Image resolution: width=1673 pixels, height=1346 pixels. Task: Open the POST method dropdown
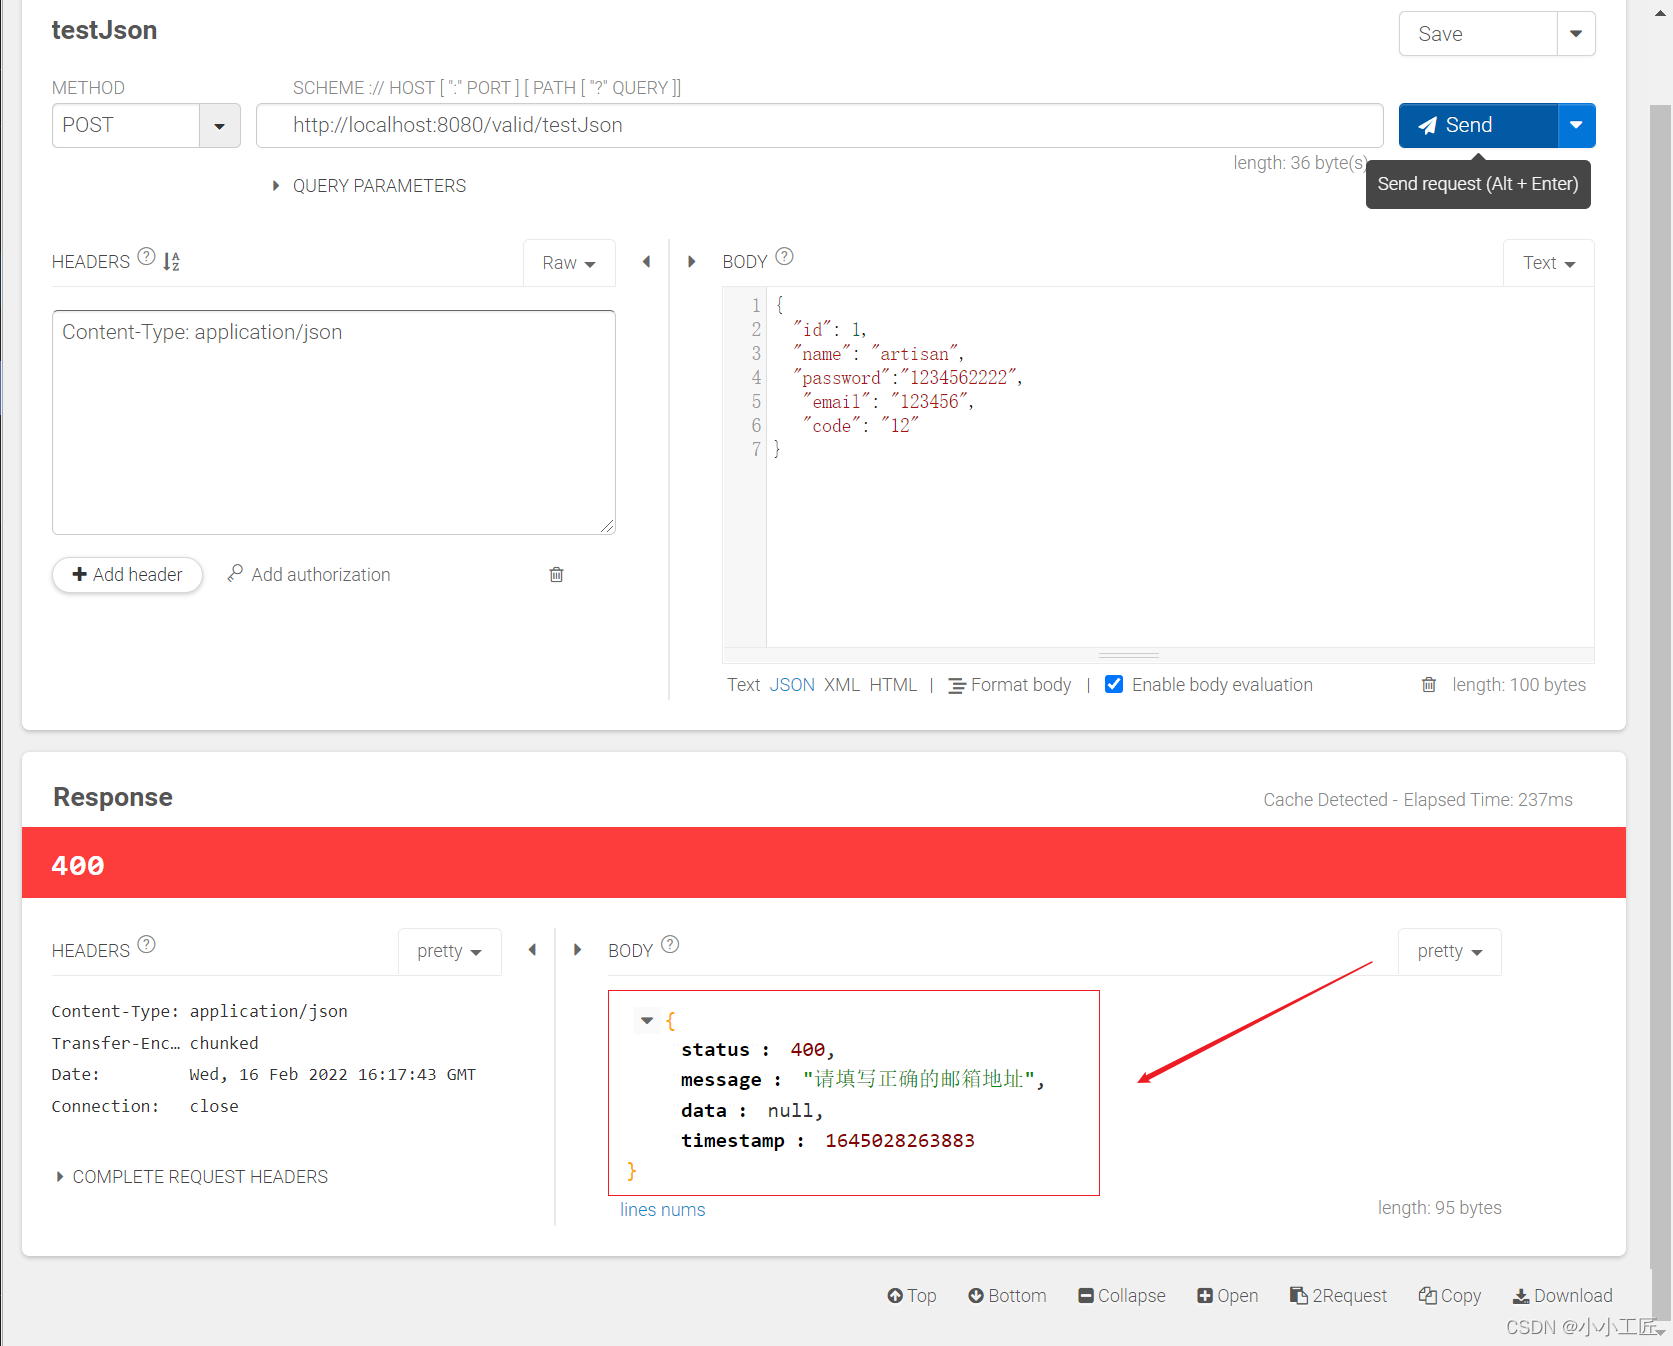coord(219,126)
